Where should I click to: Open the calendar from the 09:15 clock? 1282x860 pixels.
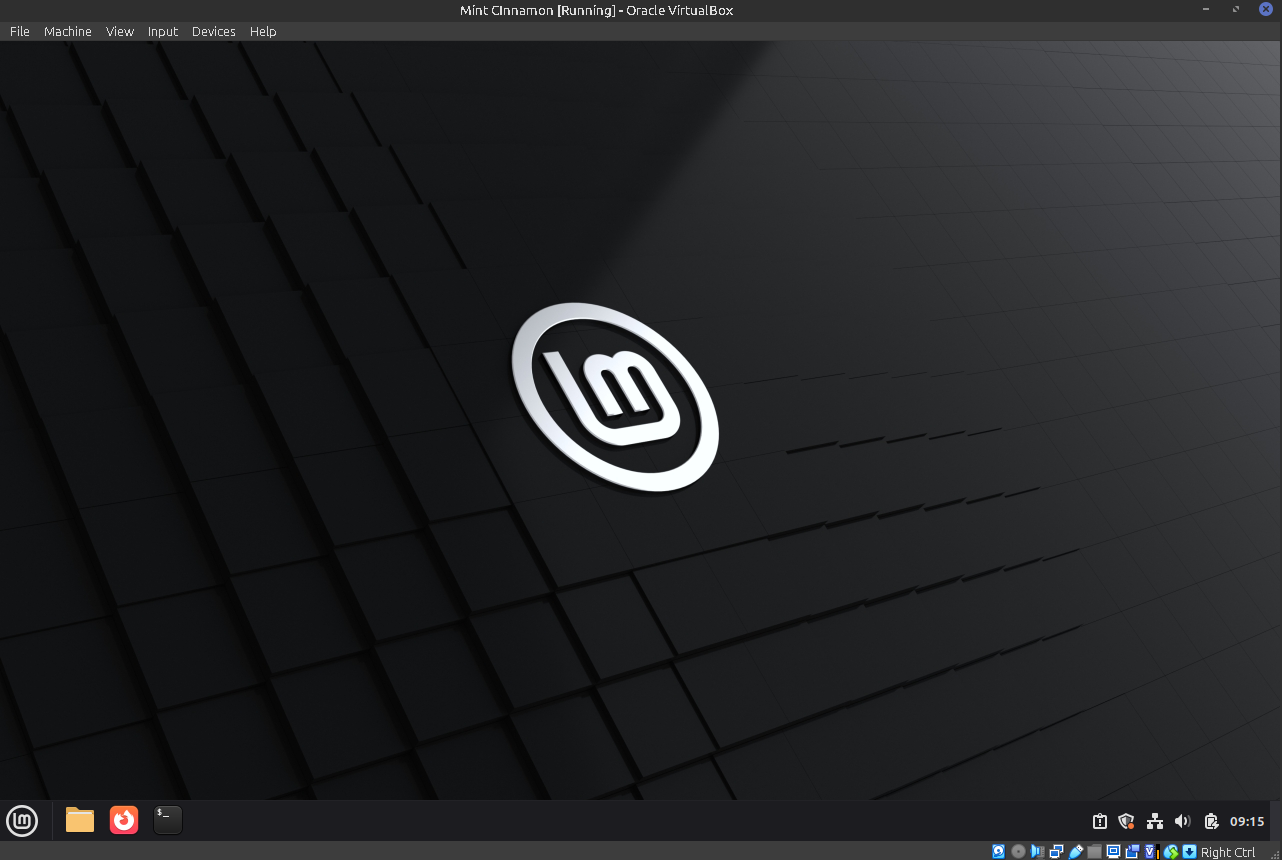pyautogui.click(x=1247, y=821)
